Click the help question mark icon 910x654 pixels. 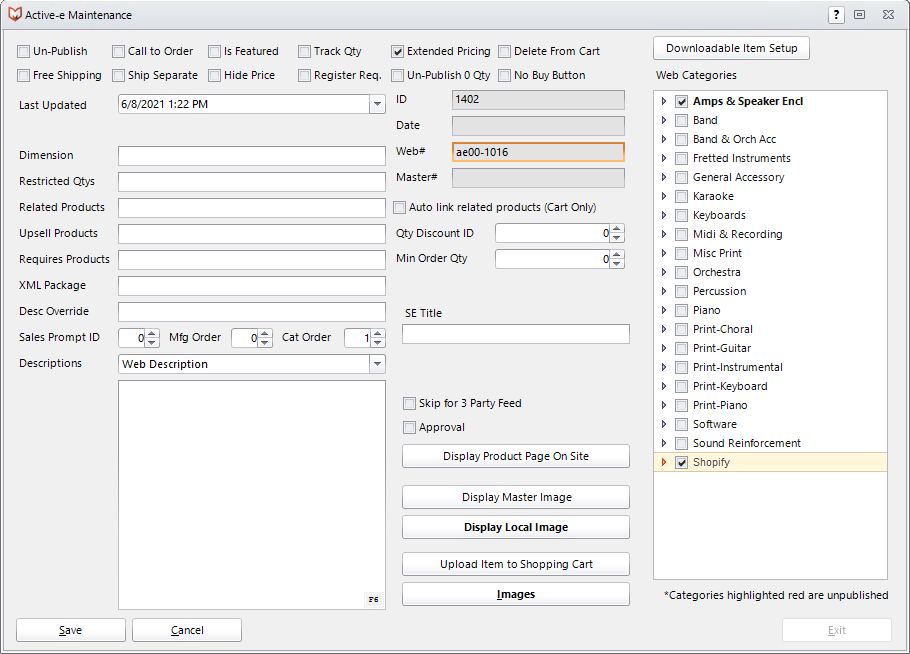836,15
